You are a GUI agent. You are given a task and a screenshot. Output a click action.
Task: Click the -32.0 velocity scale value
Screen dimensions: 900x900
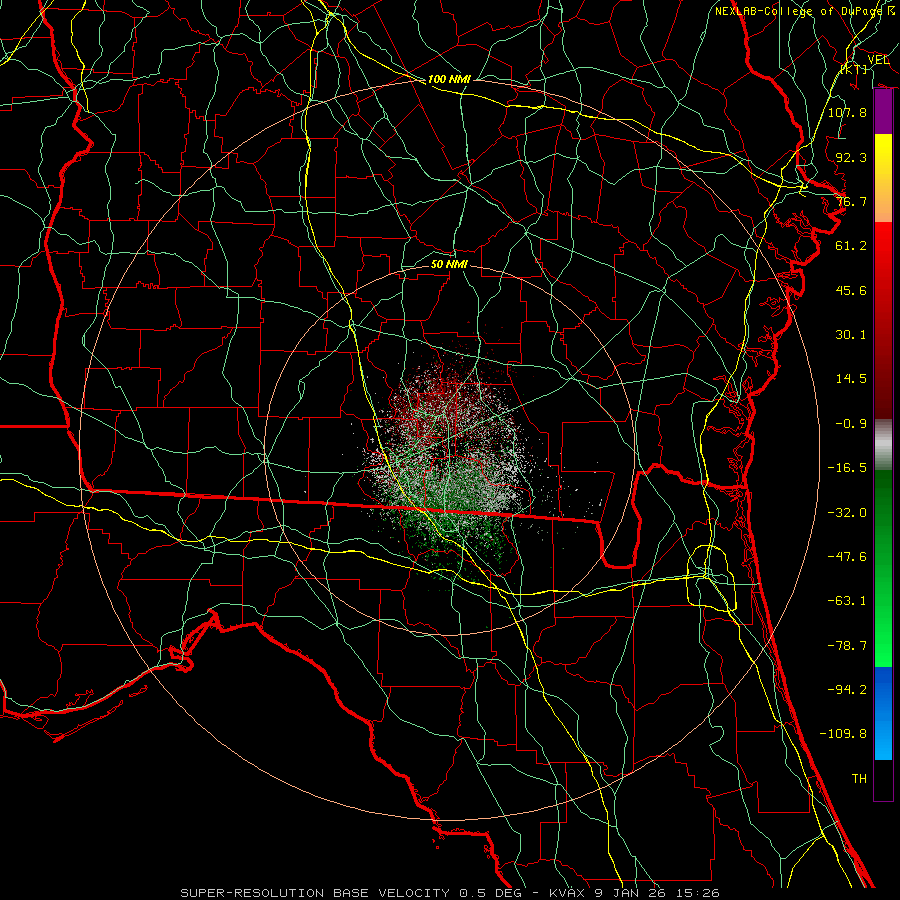(847, 513)
